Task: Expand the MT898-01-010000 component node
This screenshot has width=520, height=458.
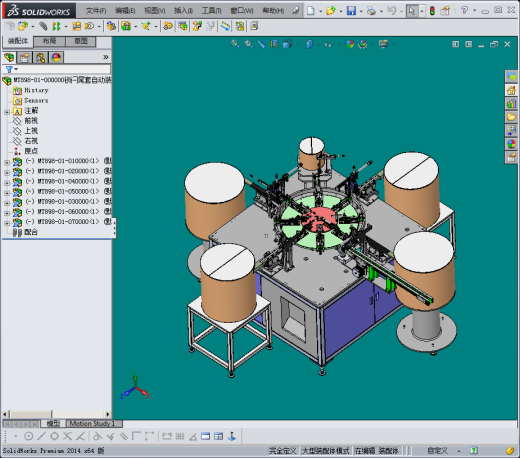Action: (7, 163)
